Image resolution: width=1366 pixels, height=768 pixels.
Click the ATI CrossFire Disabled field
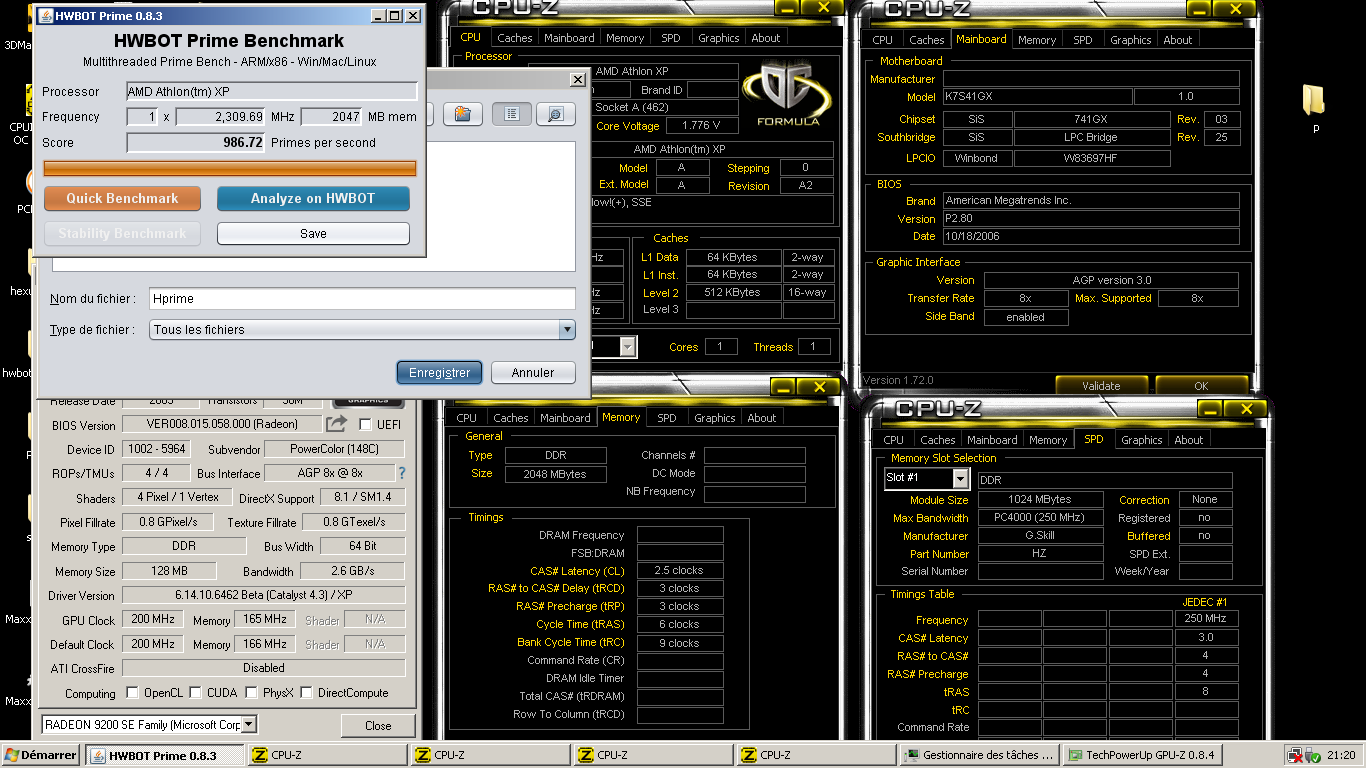pyautogui.click(x=264, y=667)
